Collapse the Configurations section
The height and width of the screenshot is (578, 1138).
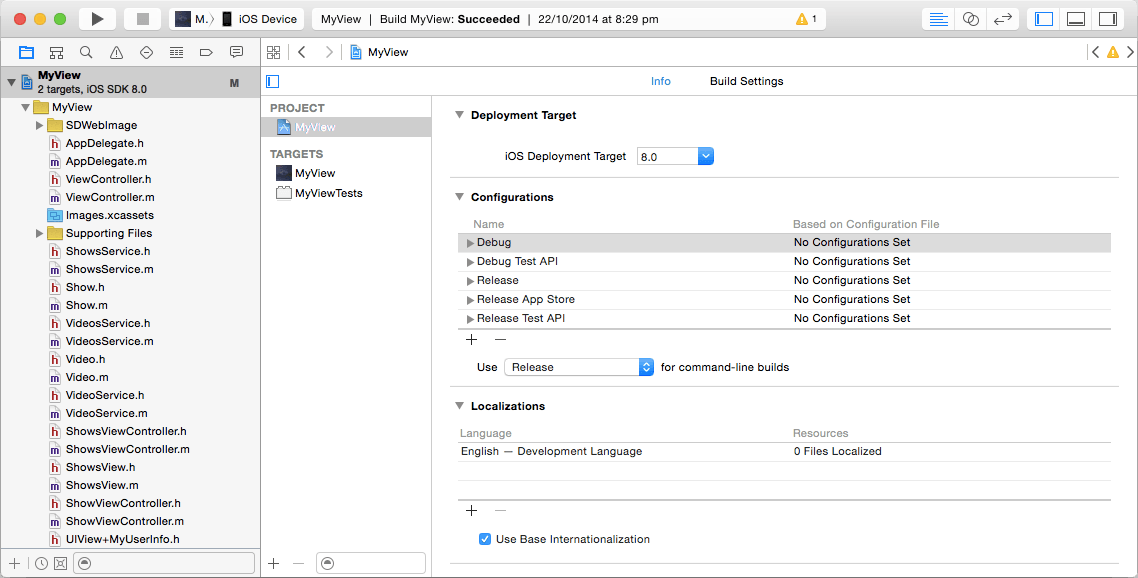(x=459, y=197)
